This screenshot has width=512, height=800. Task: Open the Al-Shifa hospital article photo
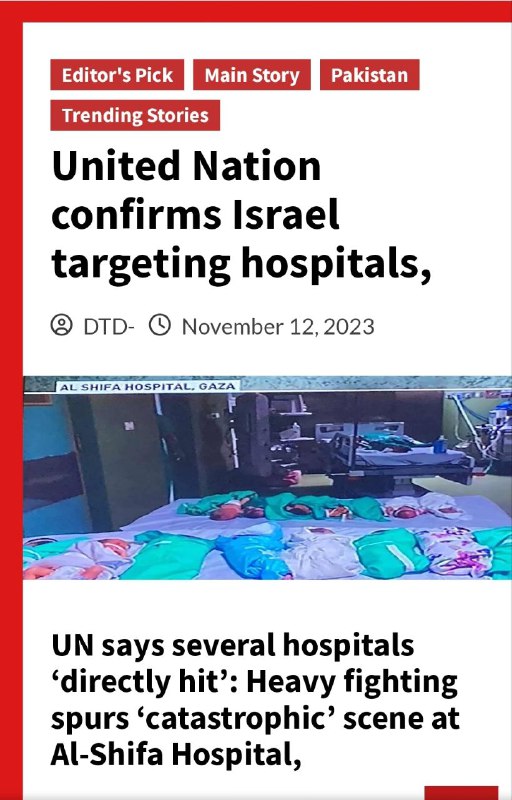pos(267,478)
